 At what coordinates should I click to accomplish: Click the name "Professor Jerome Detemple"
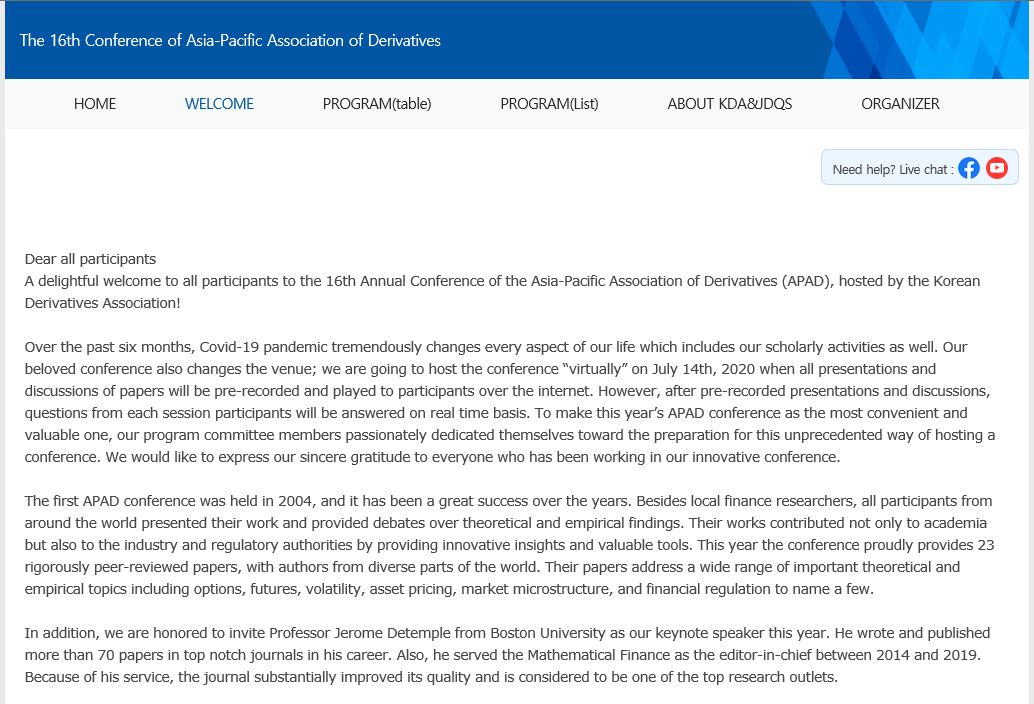tap(359, 633)
